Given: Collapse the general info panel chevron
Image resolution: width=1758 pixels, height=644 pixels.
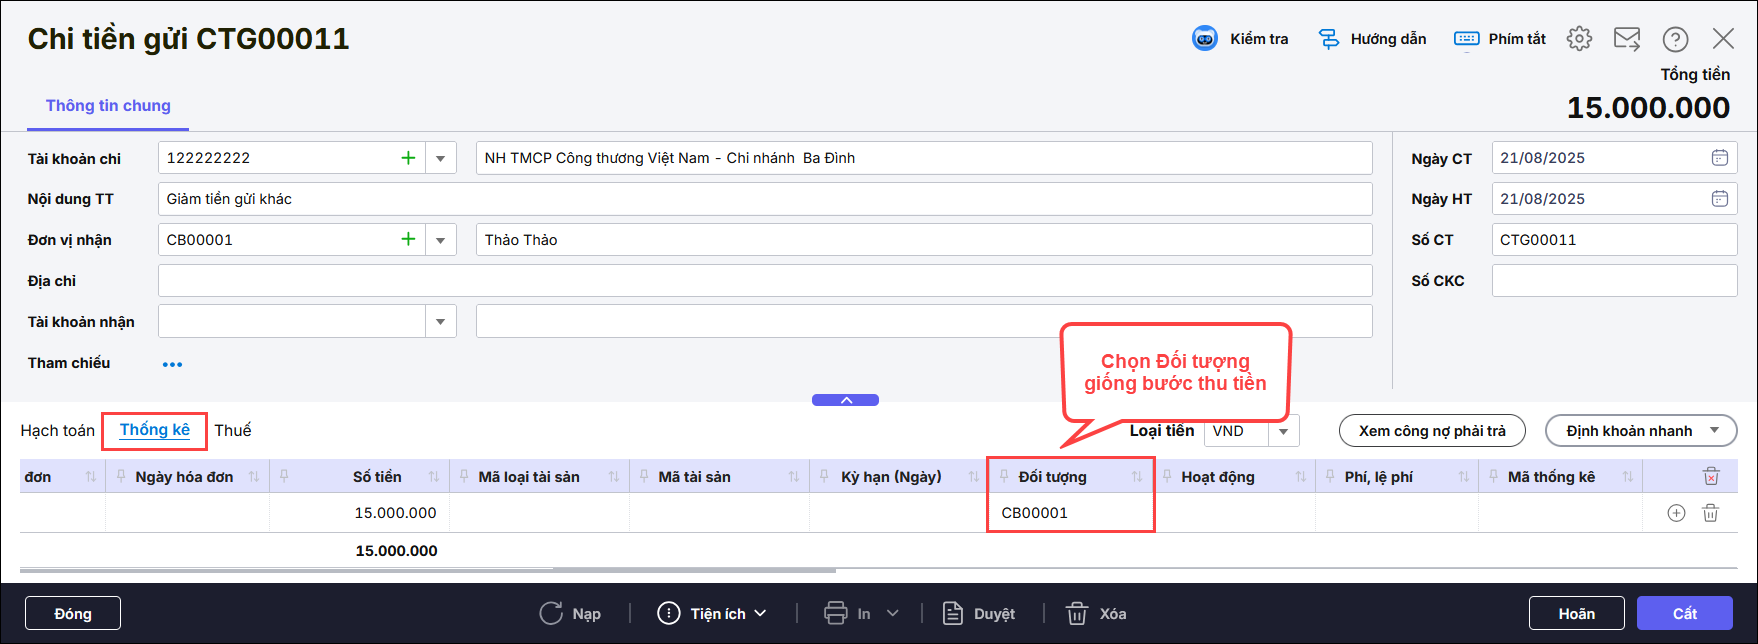Looking at the screenshot, I should pyautogui.click(x=846, y=400).
